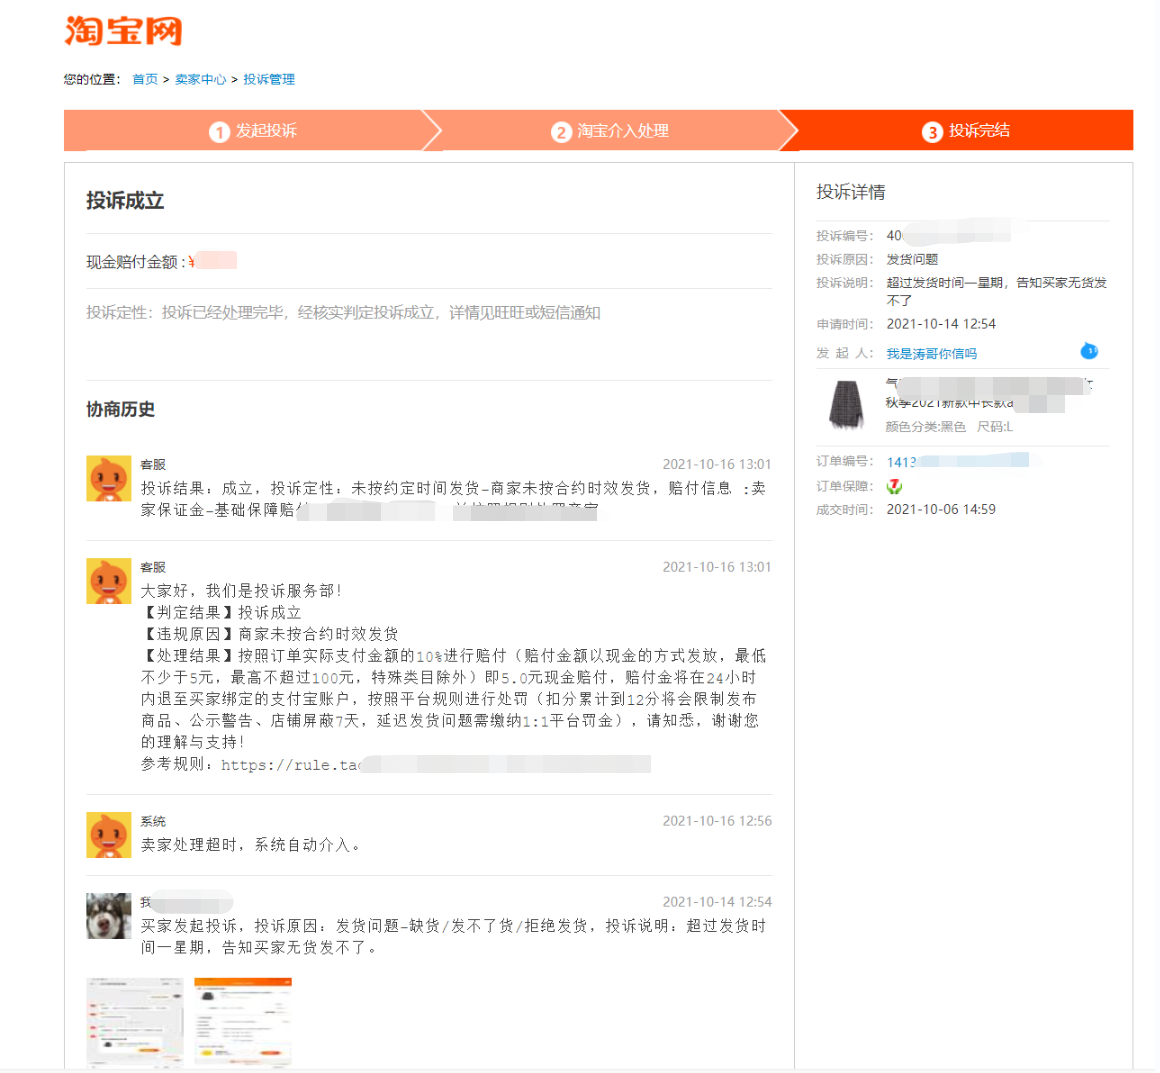
Task: Click the 客服 avatar beside 大家好 message
Action: pyautogui.click(x=109, y=581)
